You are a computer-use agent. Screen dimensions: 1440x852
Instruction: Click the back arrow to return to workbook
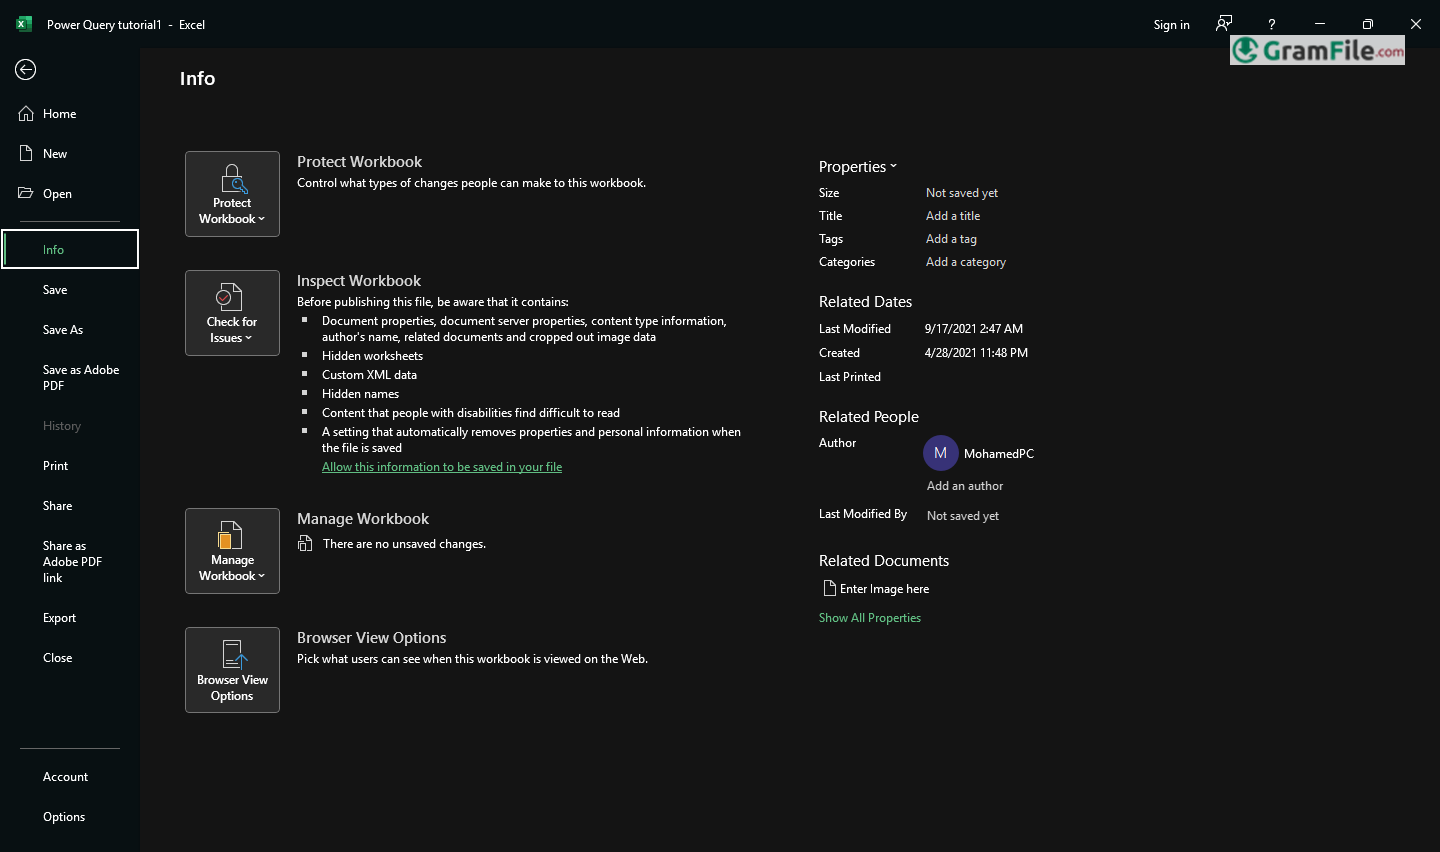click(26, 69)
